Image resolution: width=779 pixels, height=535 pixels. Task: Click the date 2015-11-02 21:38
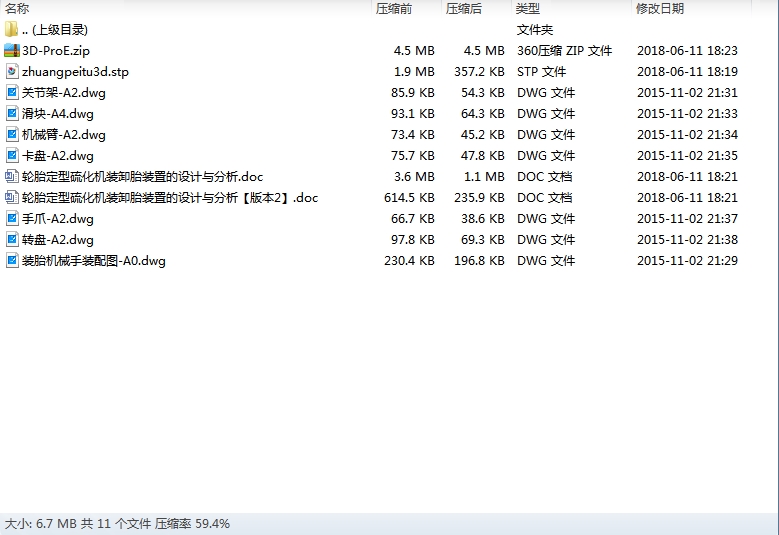point(687,239)
